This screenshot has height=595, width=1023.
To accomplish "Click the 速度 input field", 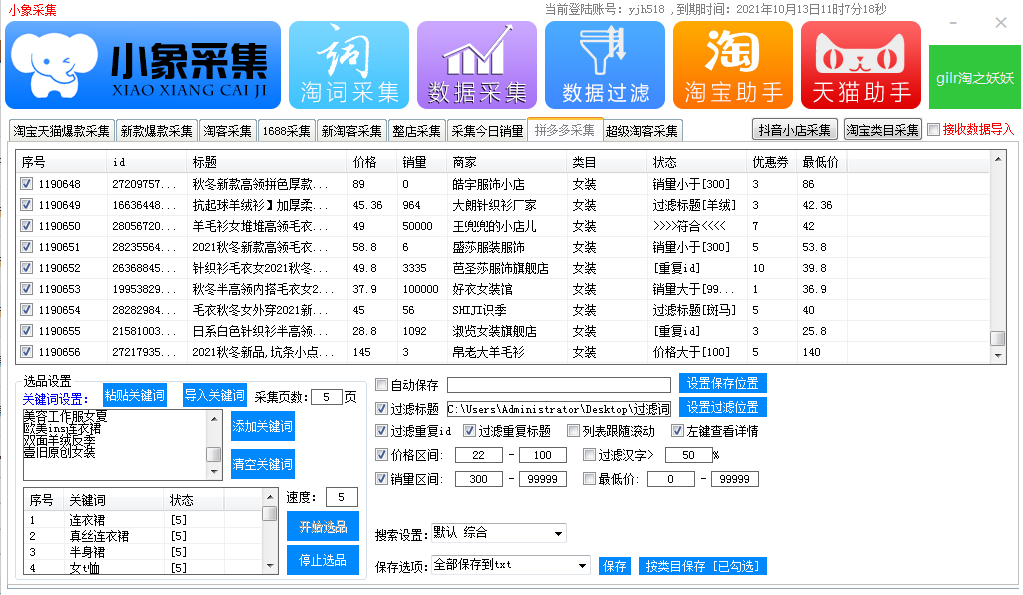I will point(341,497).
